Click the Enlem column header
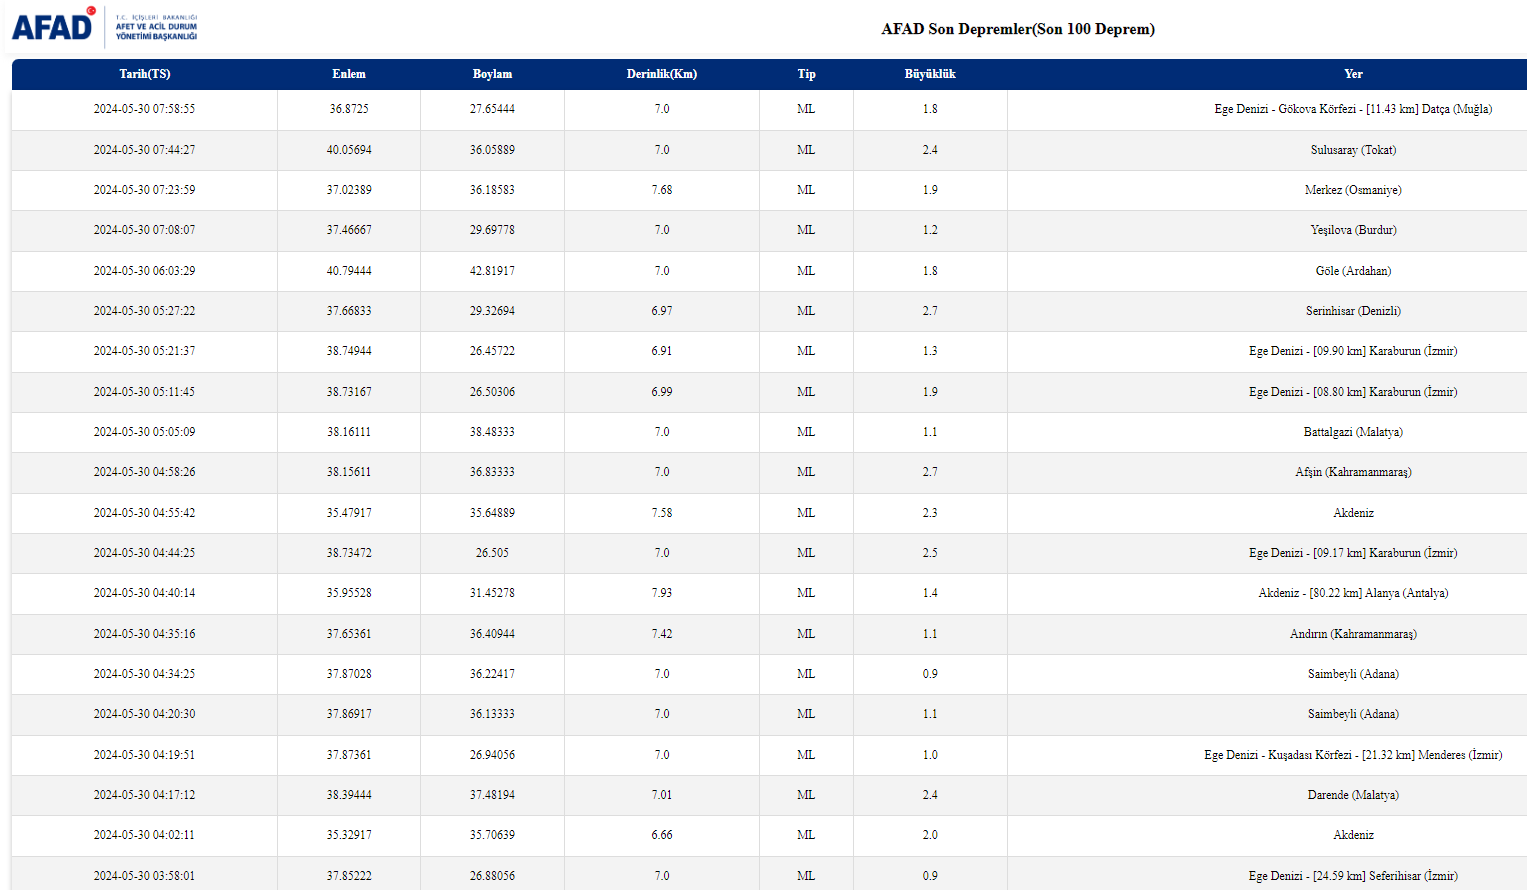1527x890 pixels. (349, 74)
